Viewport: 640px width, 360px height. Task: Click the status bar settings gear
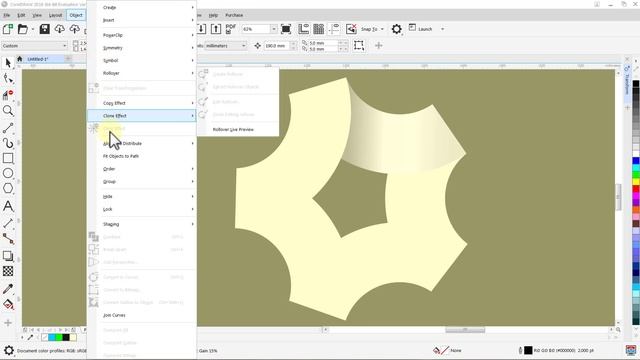8,350
